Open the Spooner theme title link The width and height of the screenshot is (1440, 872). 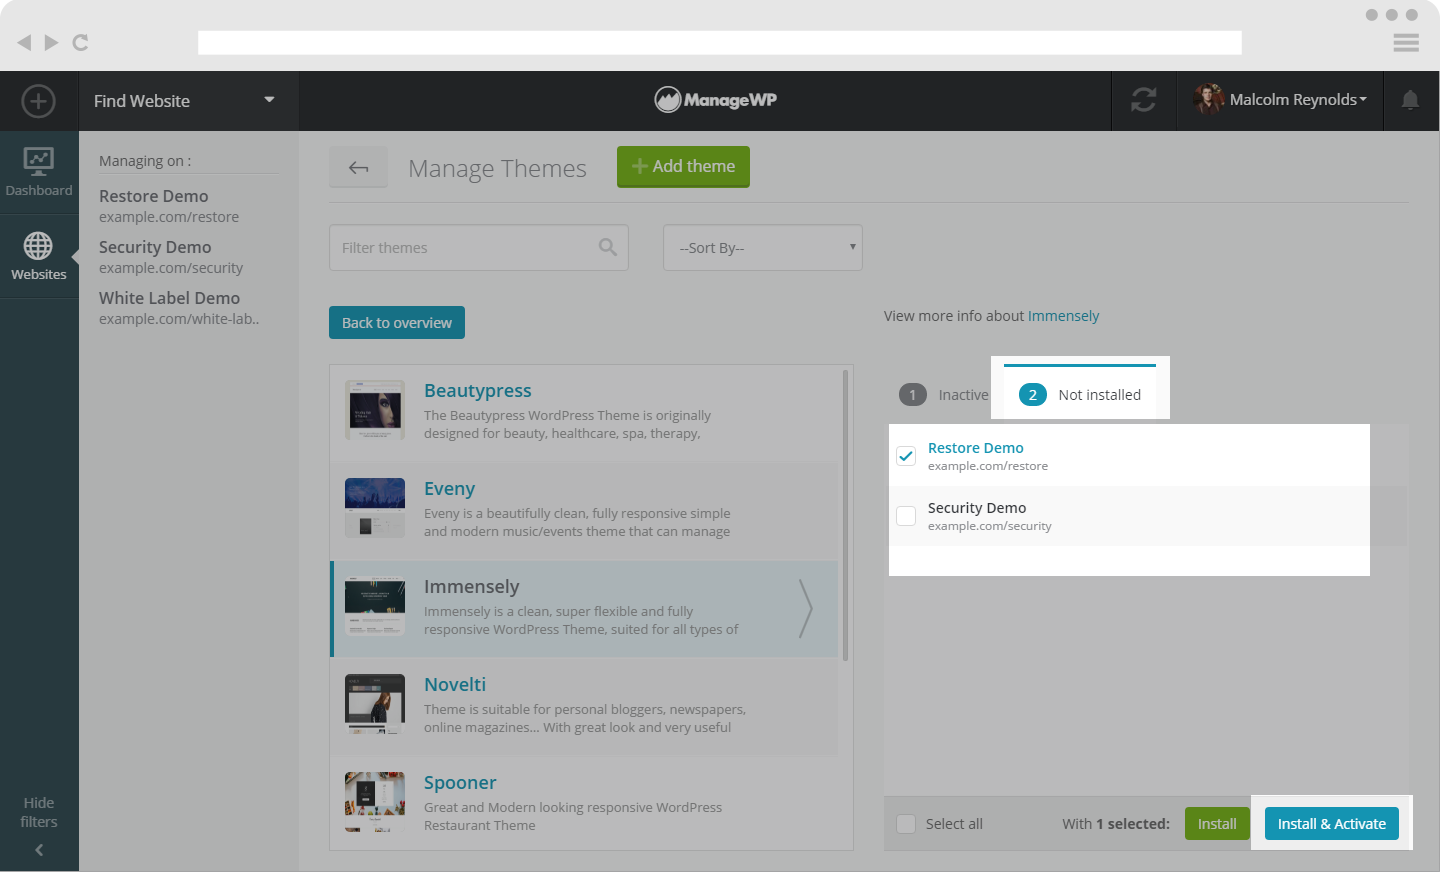(x=460, y=783)
